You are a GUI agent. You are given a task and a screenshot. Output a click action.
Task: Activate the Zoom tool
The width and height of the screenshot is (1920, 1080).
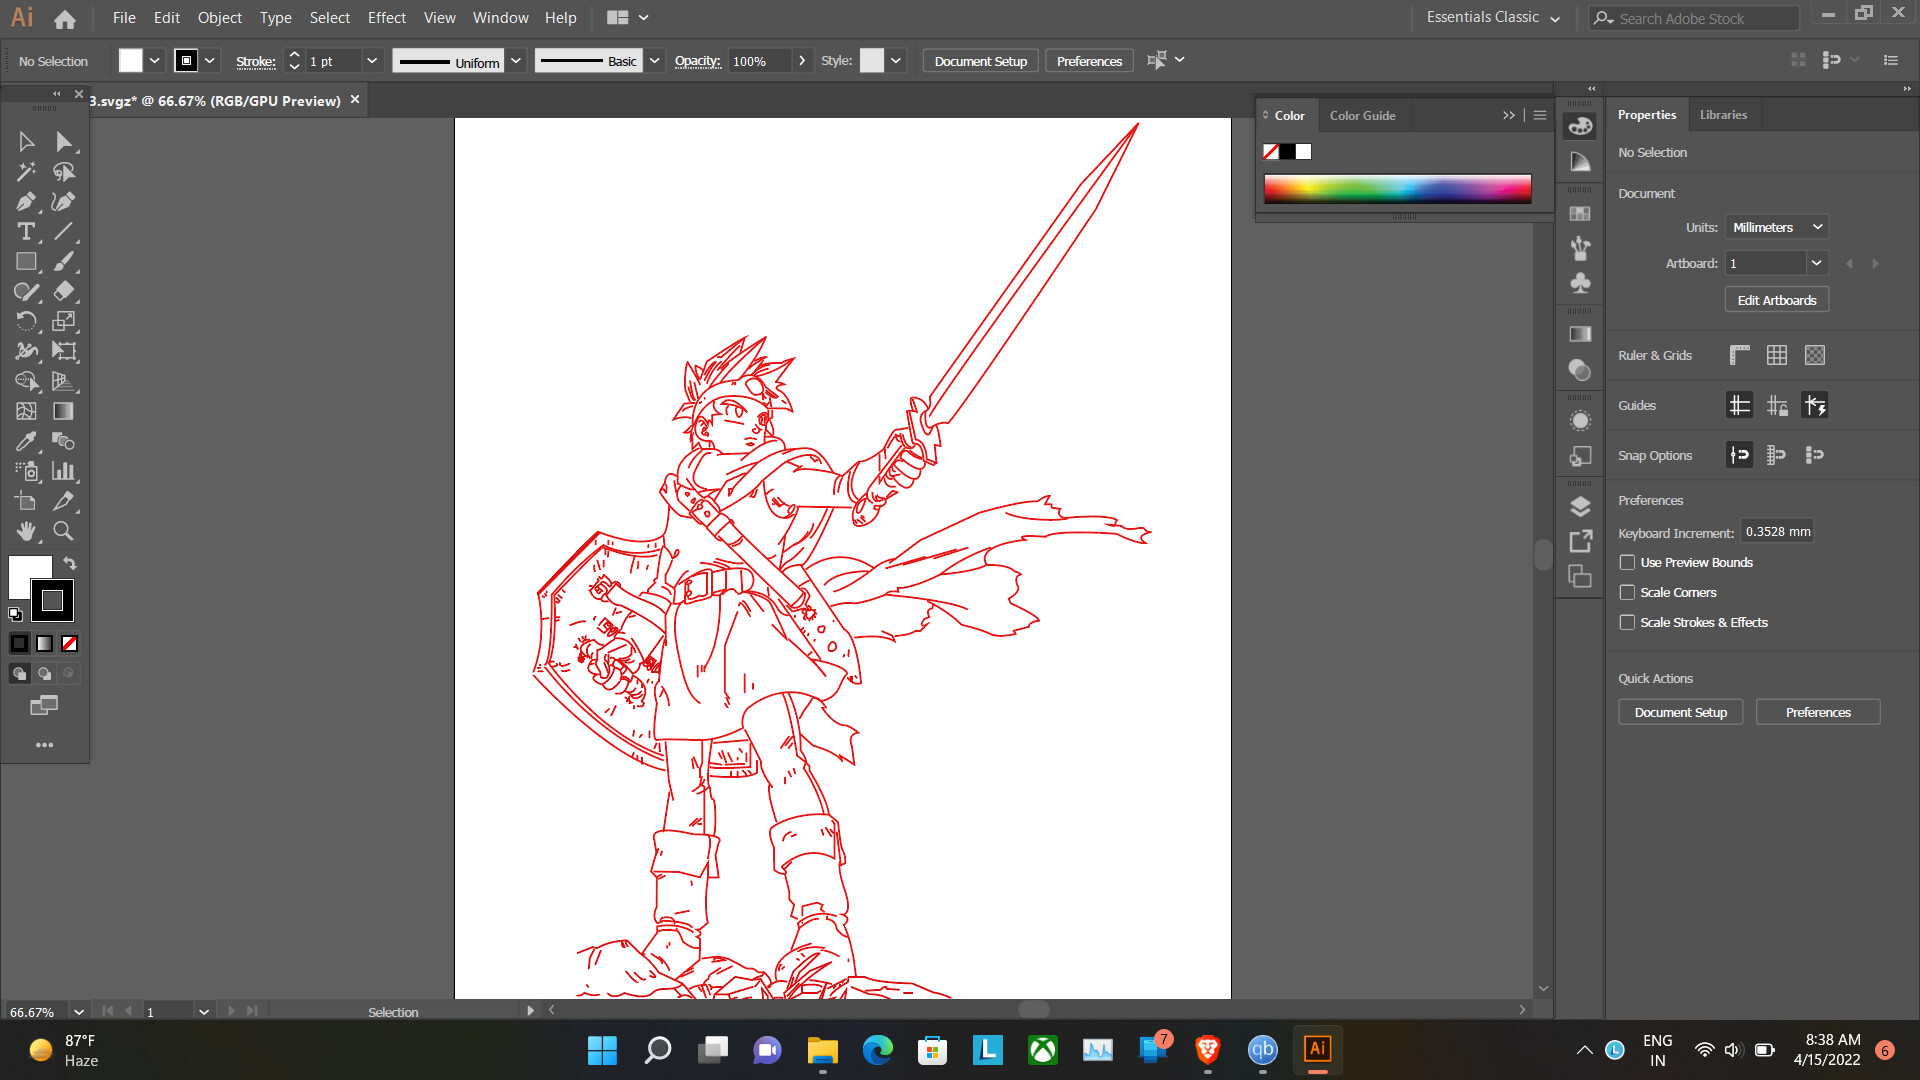click(63, 531)
